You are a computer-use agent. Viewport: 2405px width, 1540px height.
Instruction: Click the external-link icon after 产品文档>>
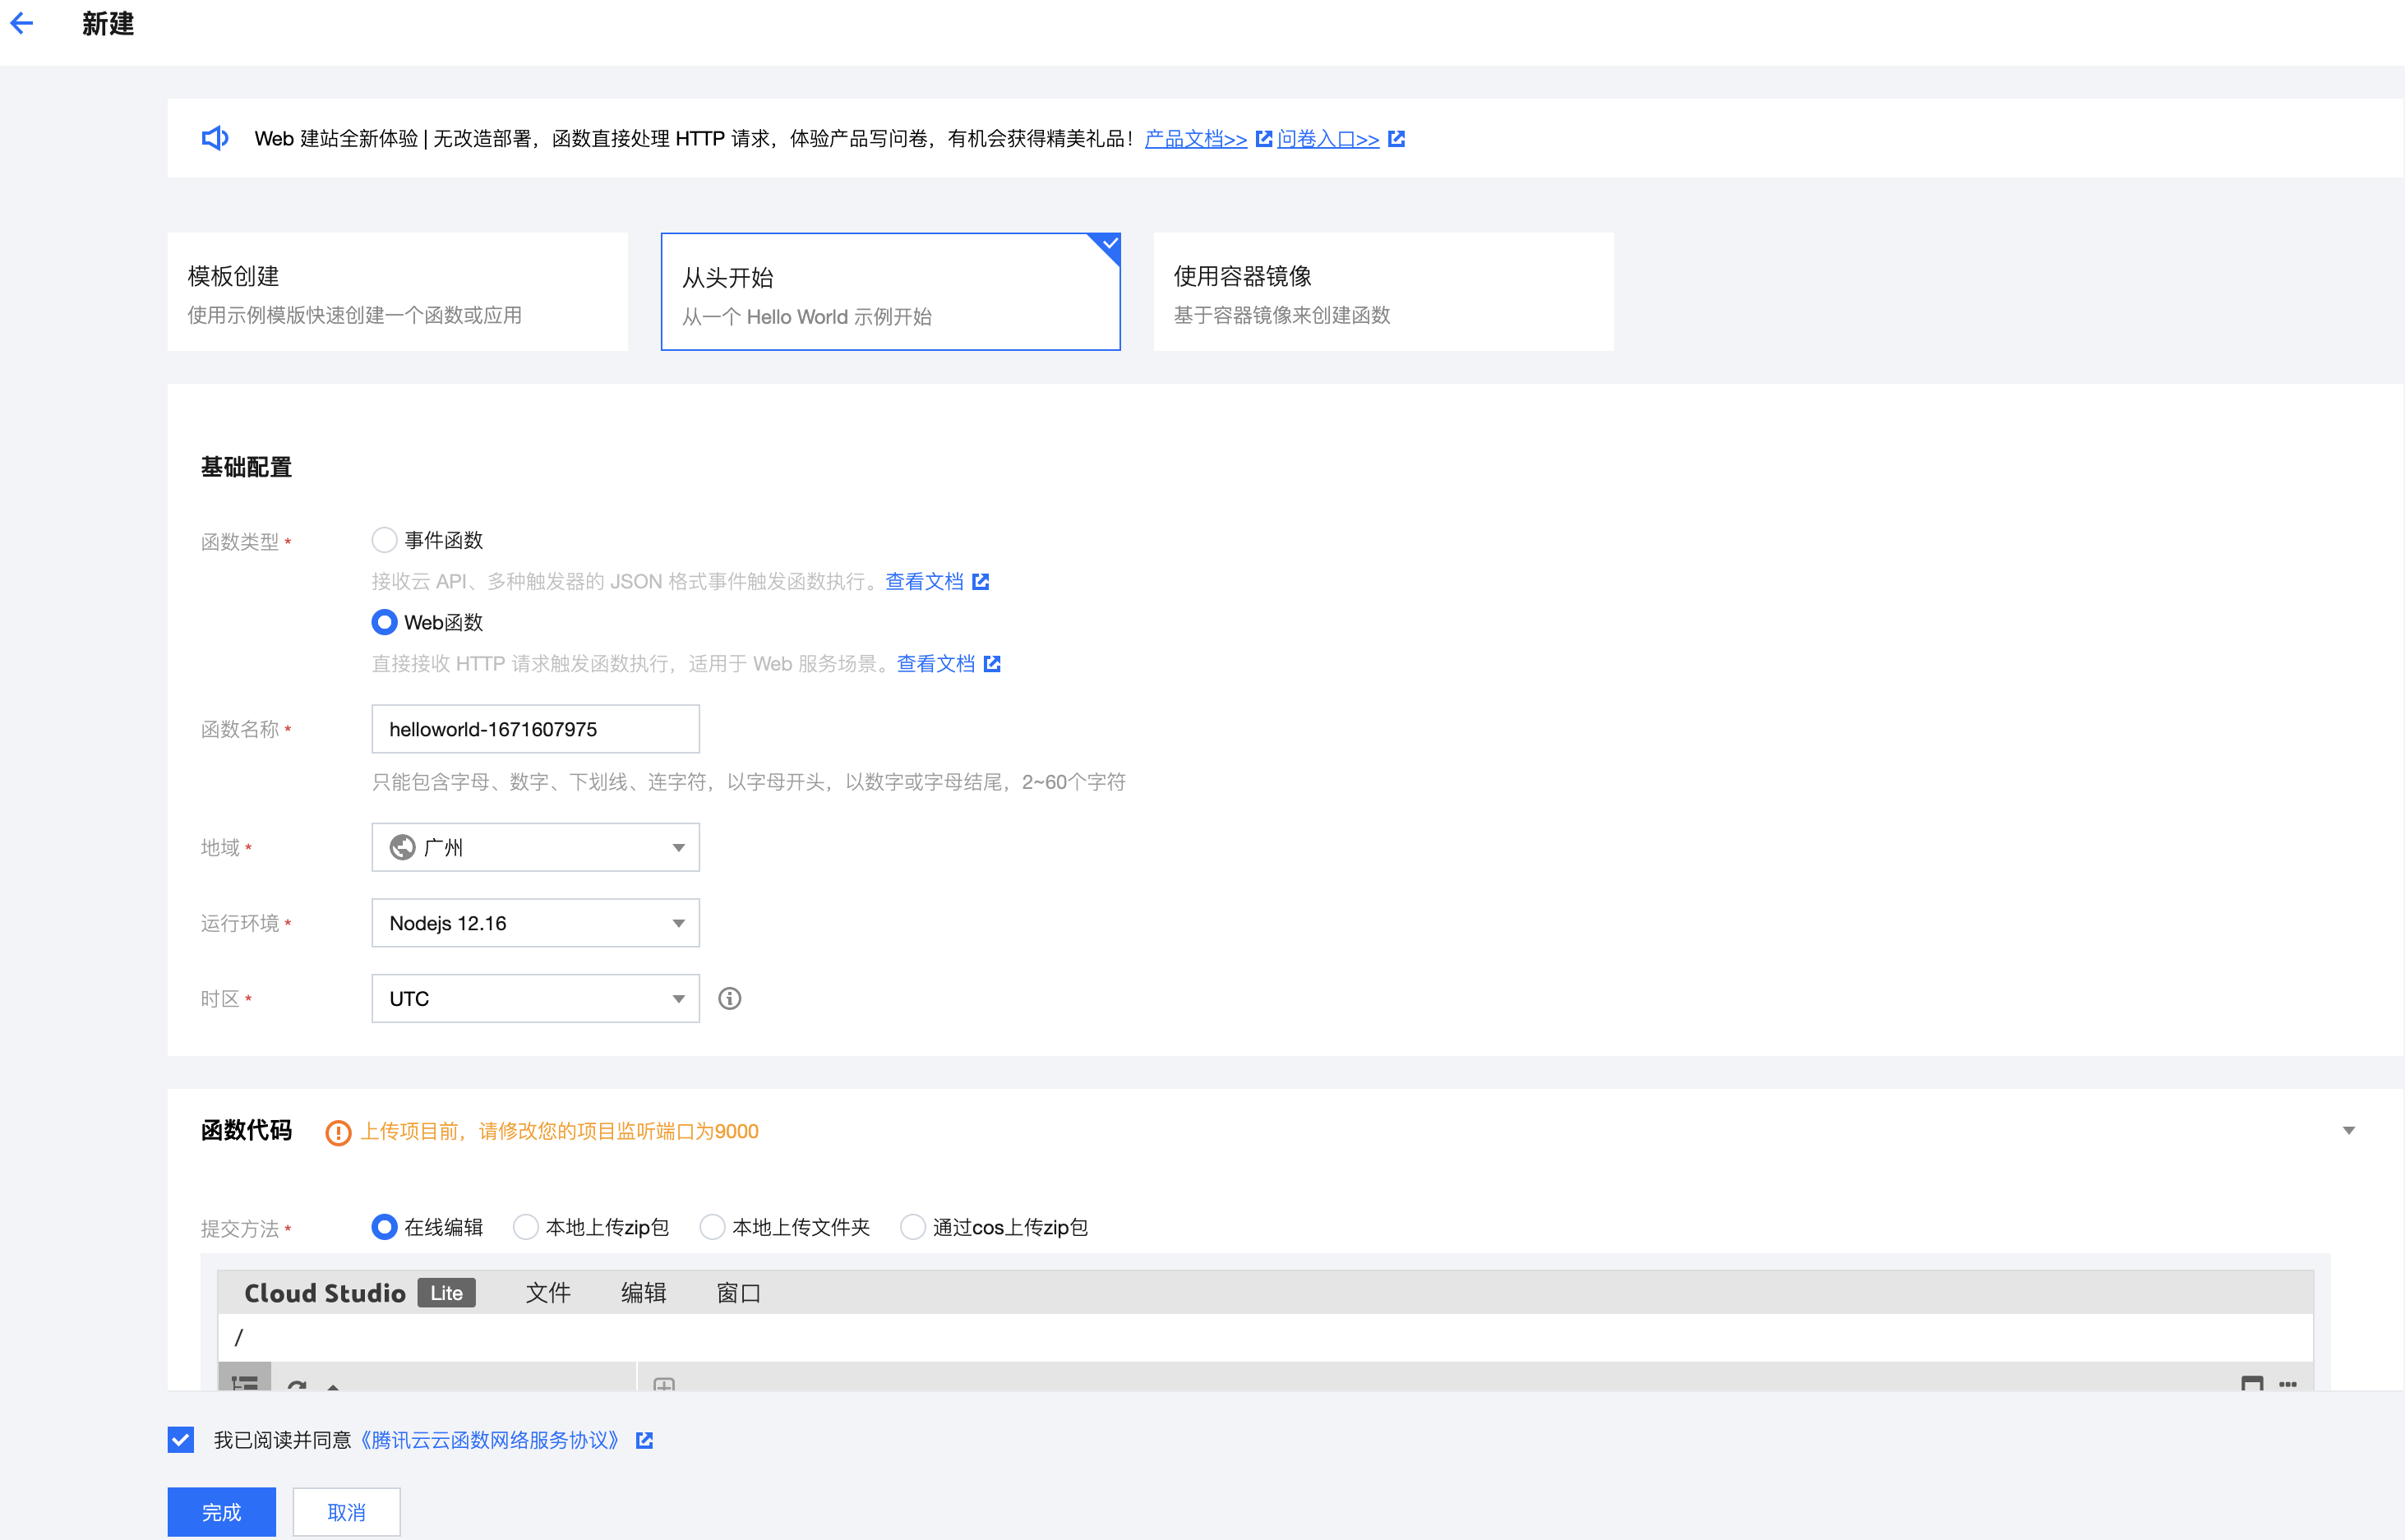point(1264,139)
